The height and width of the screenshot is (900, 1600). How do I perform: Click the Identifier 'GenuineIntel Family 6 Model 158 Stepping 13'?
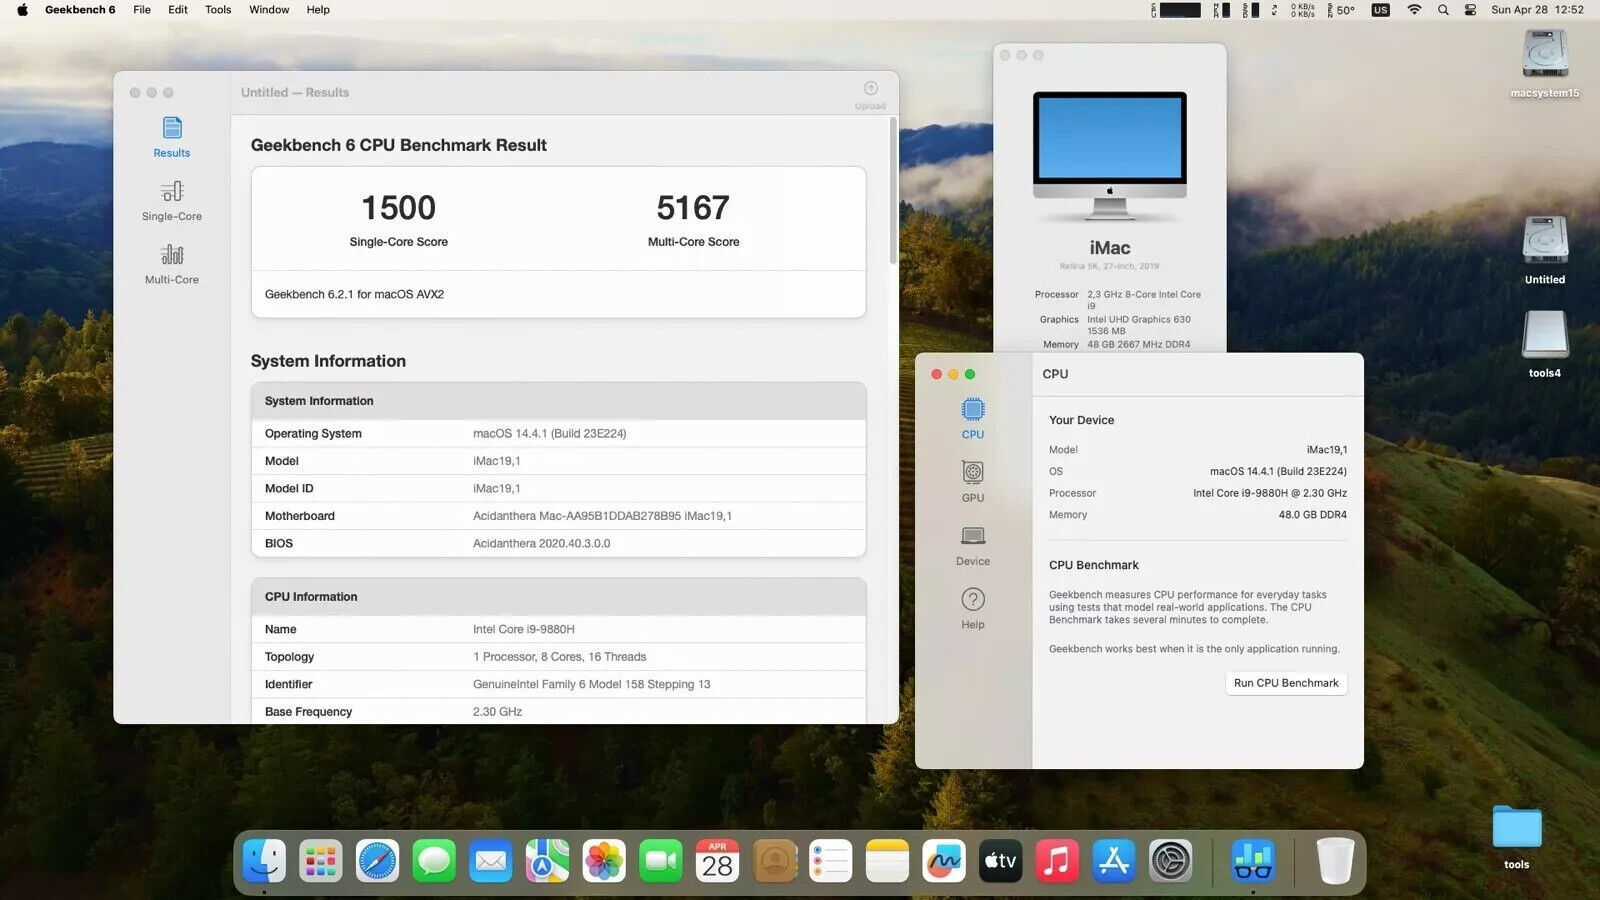(592, 684)
